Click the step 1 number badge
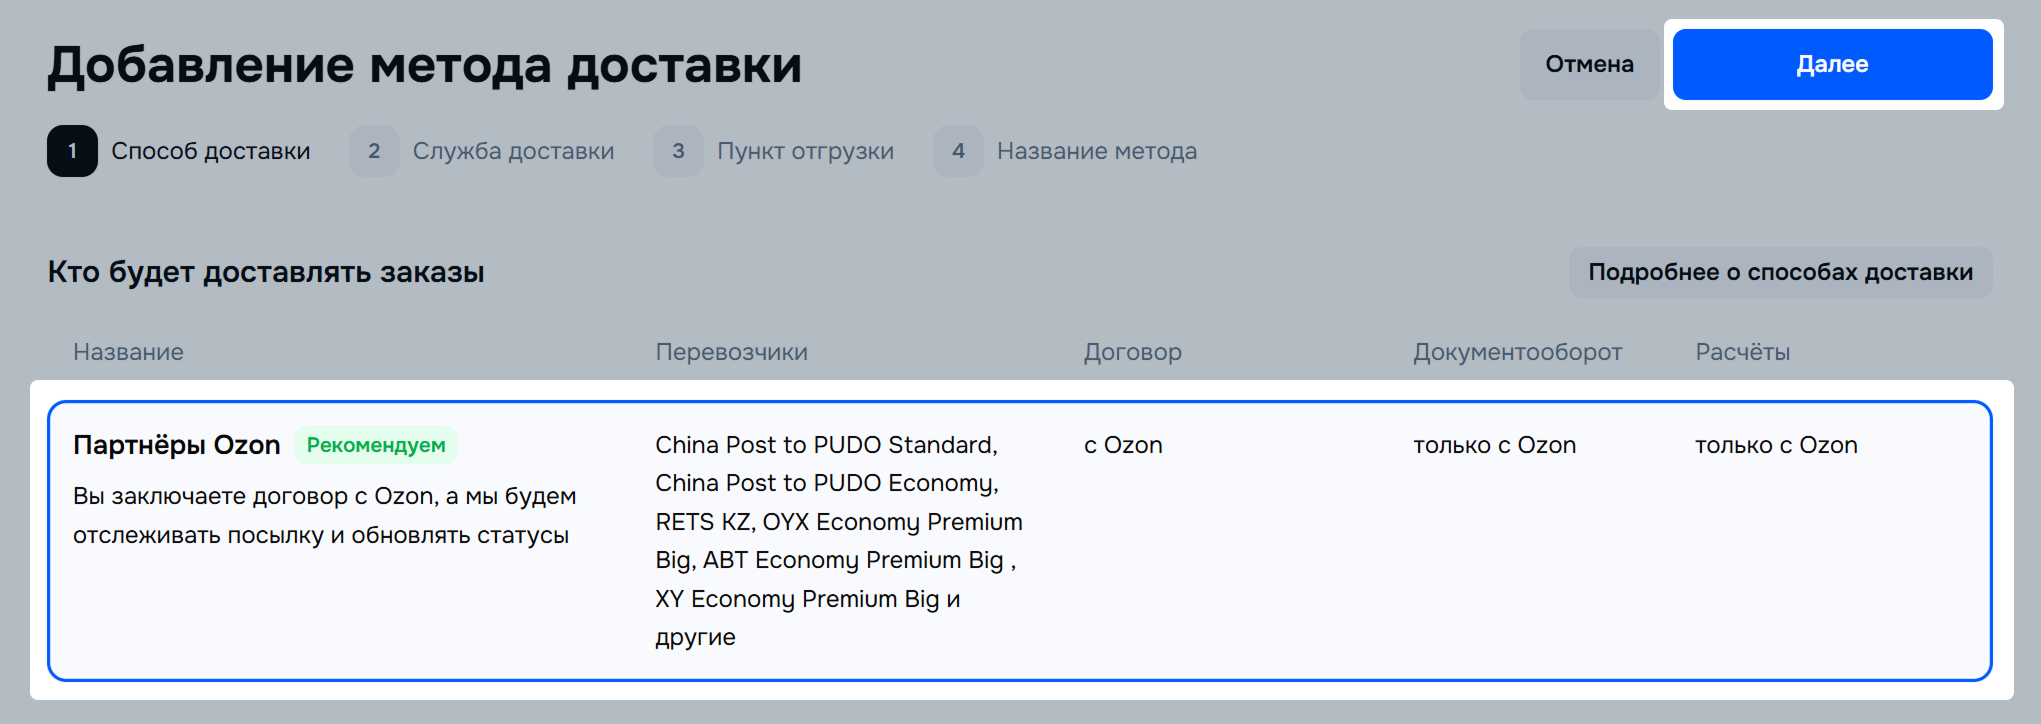Screen dimensions: 2041x724 coord(72,151)
